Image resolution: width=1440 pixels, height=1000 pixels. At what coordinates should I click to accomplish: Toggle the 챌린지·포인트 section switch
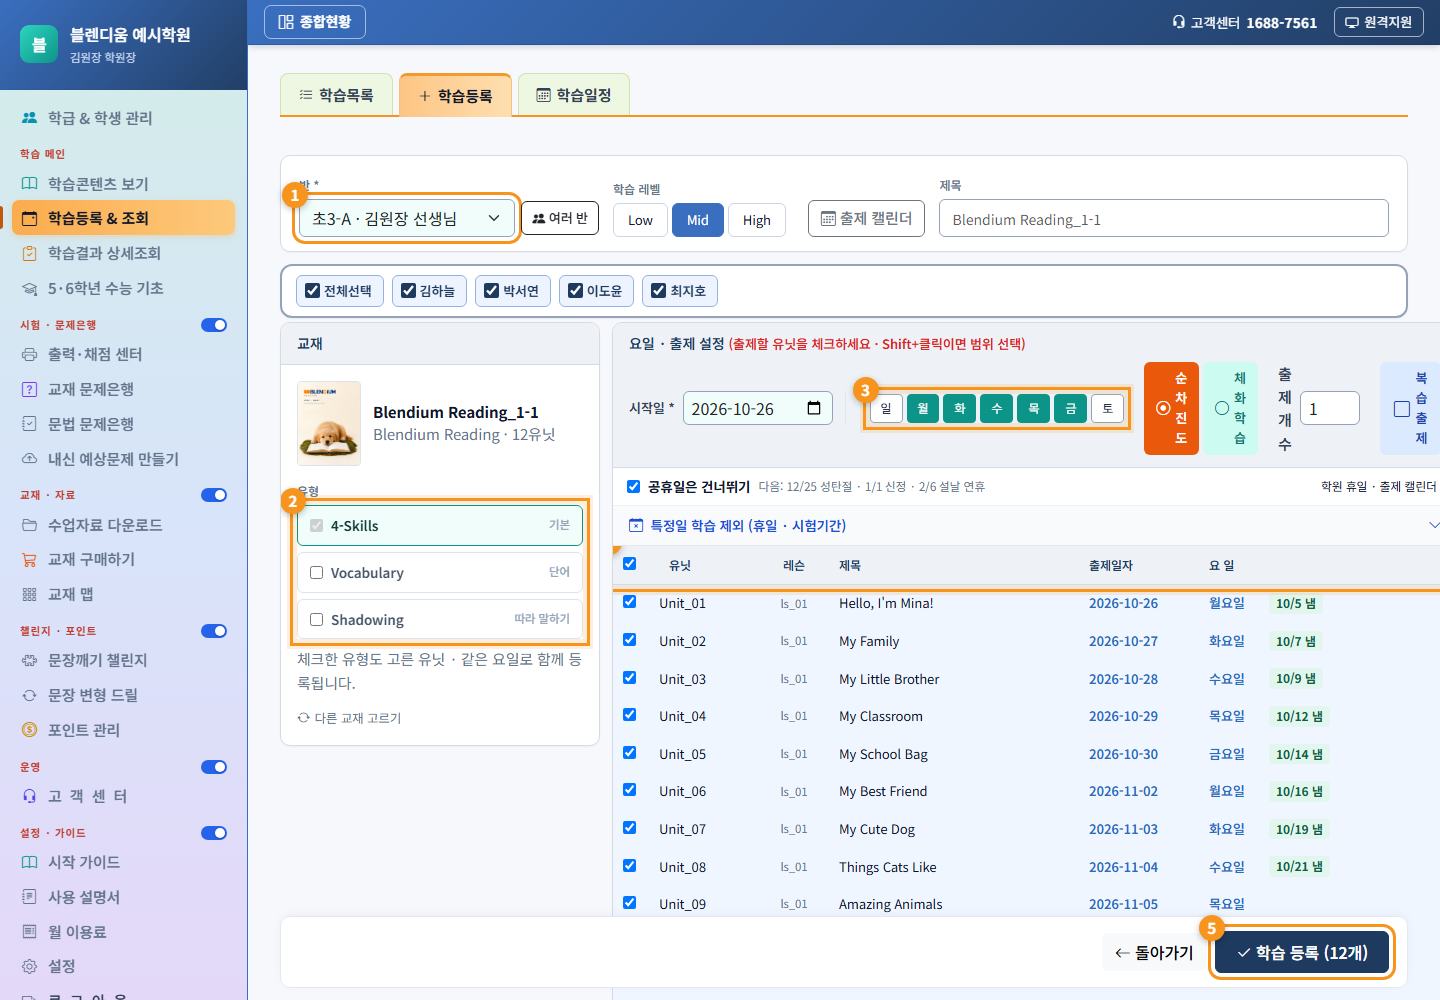point(214,631)
